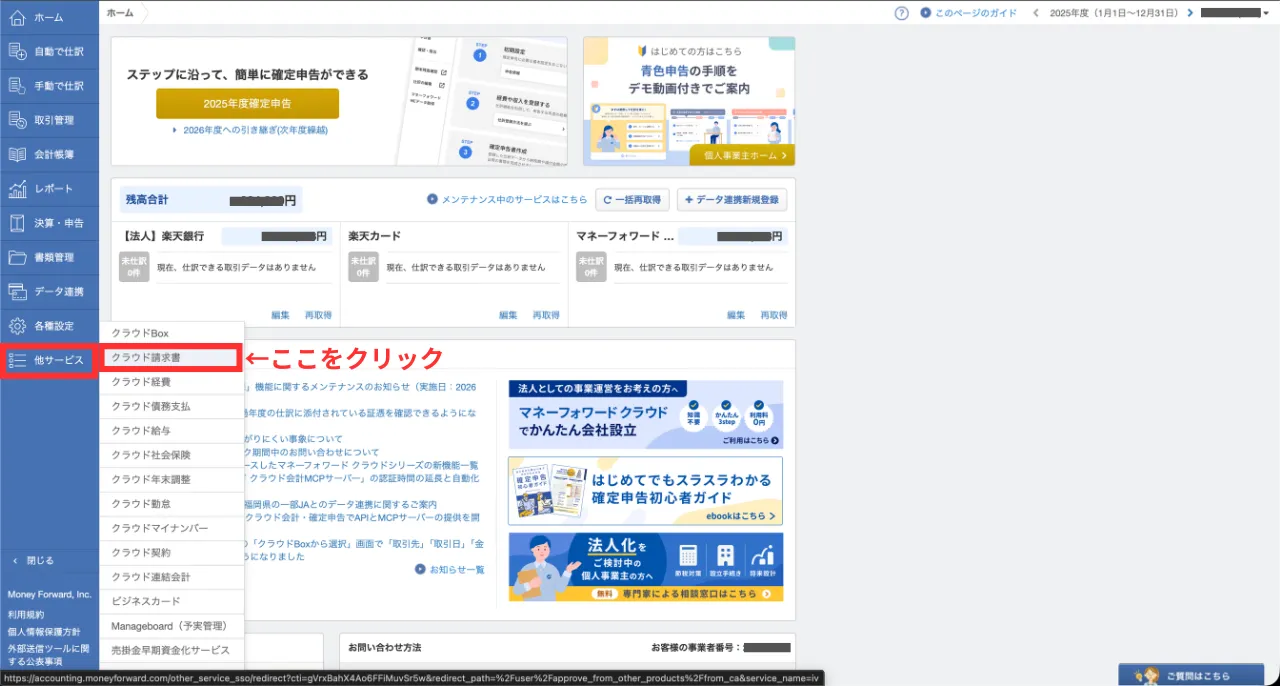Go to previous fiscal year arrow
This screenshot has height=686, width=1280.
point(1035,13)
